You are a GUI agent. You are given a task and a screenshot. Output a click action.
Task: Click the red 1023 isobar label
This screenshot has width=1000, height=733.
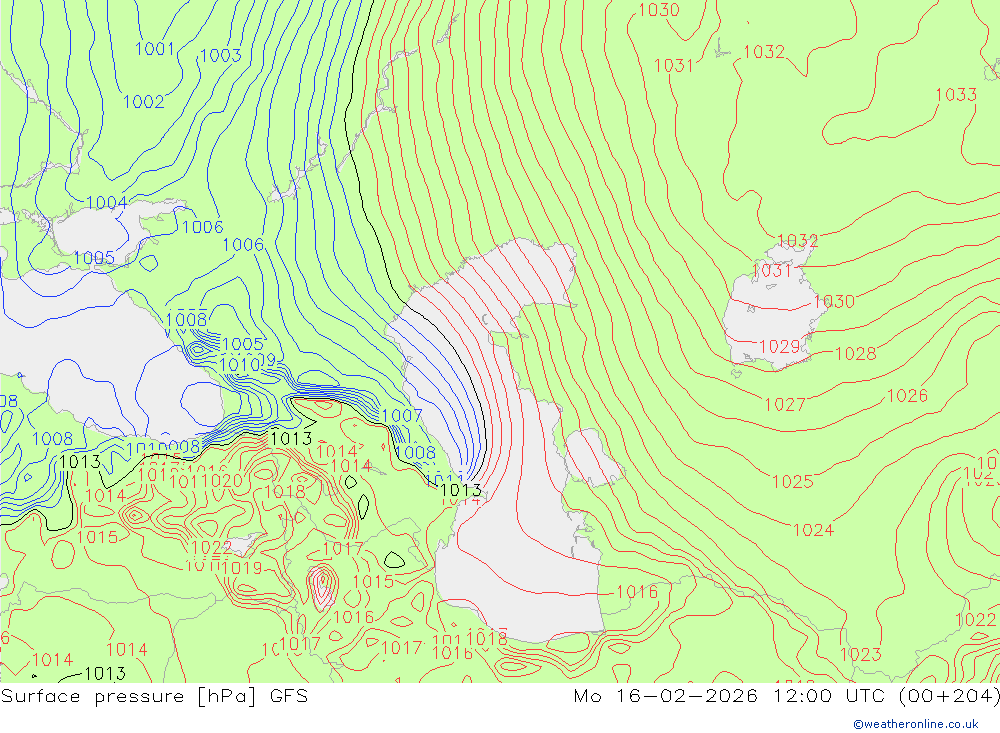[x=860, y=655]
